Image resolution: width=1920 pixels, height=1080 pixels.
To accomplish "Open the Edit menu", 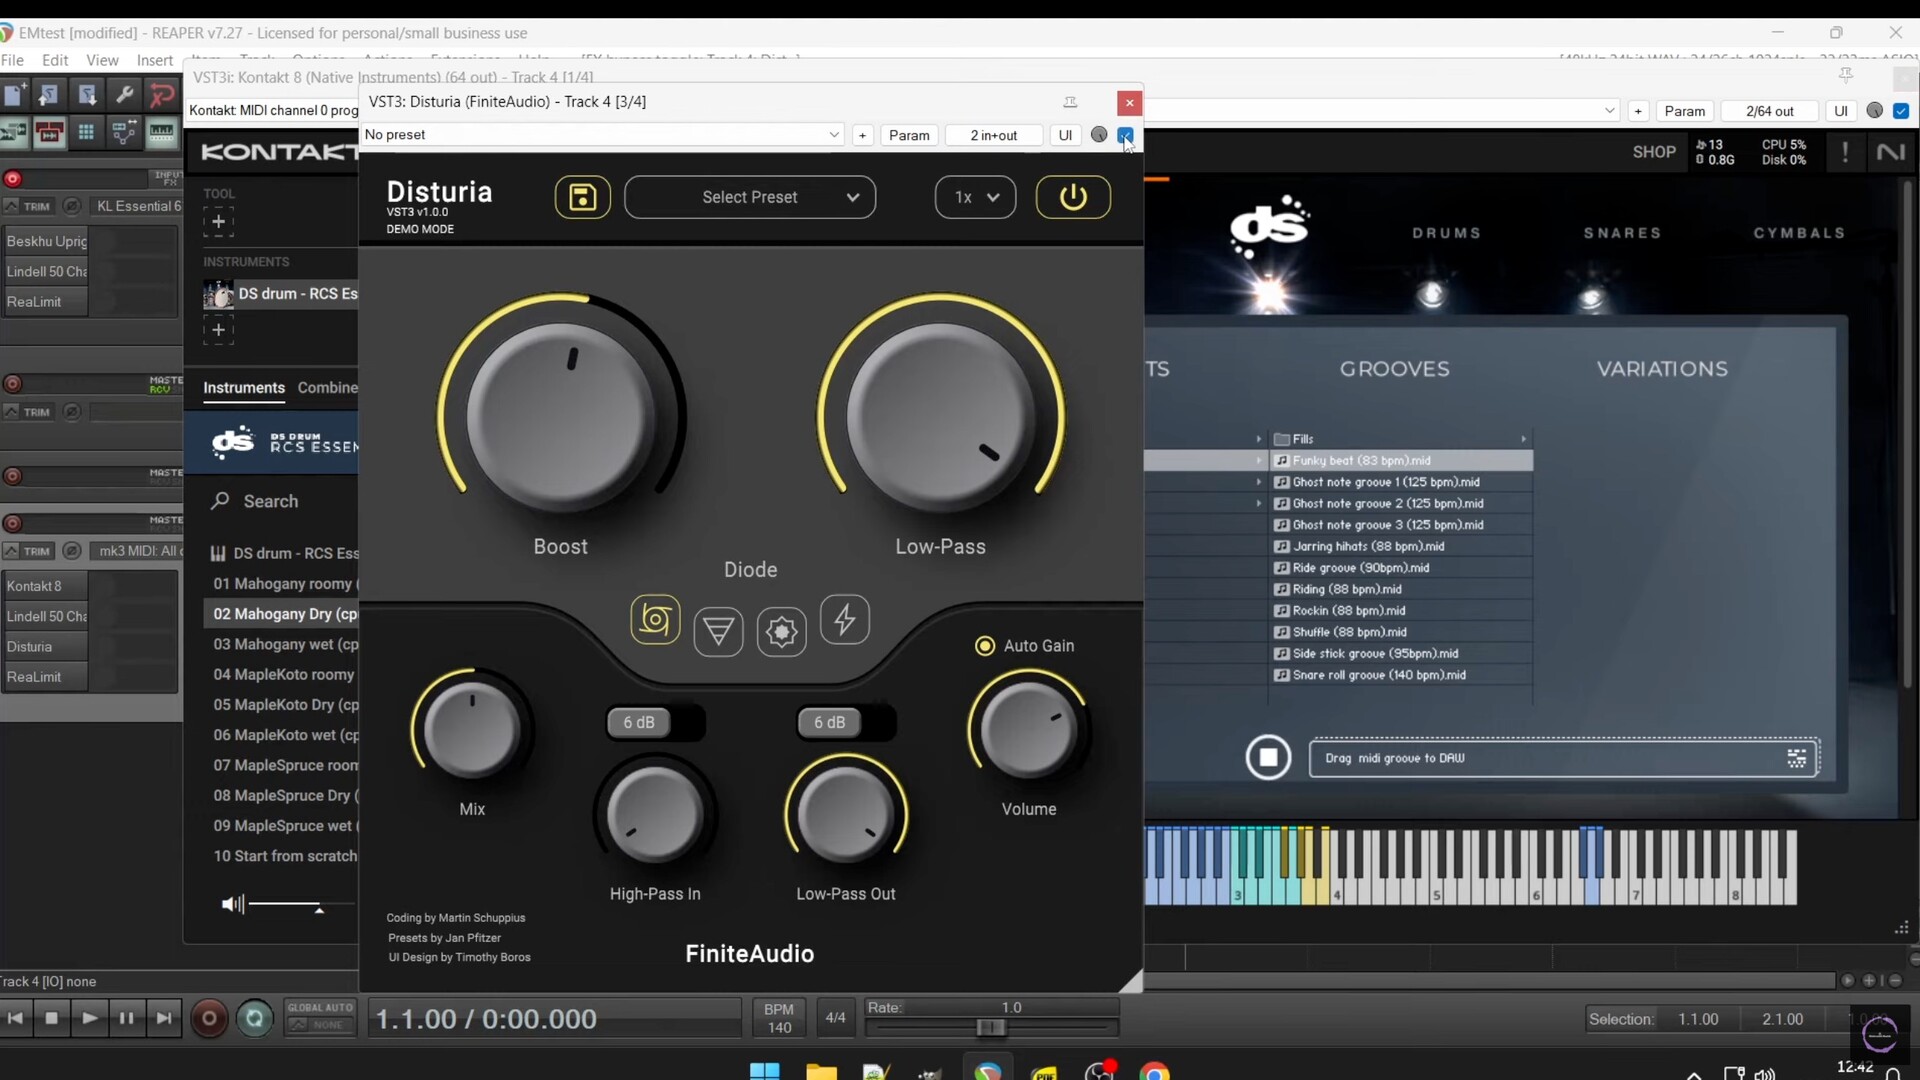I will (55, 60).
